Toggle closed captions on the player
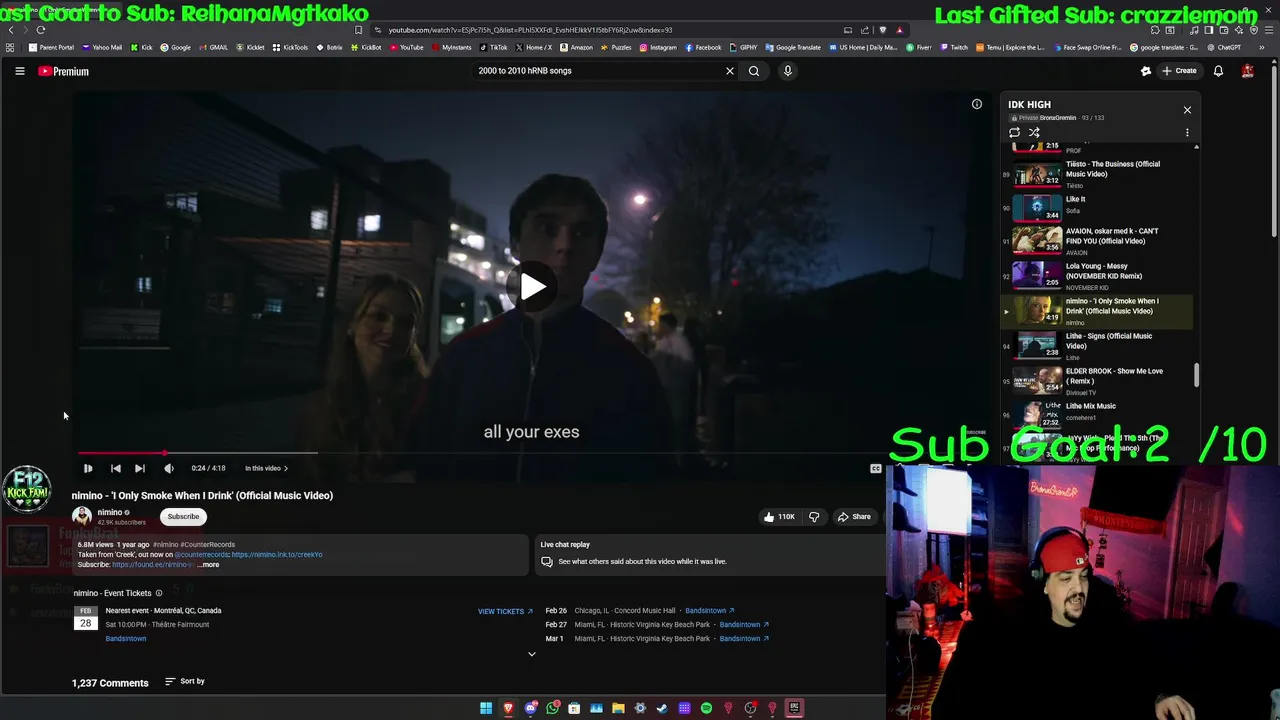Screen dimensions: 1280x720 pyautogui.click(x=876, y=468)
